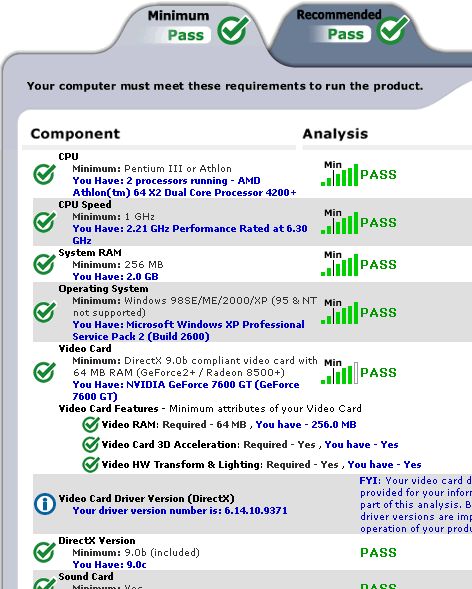Click 'Minimum: 256 MB' text
Screen dimensions: 472x589
(118, 265)
